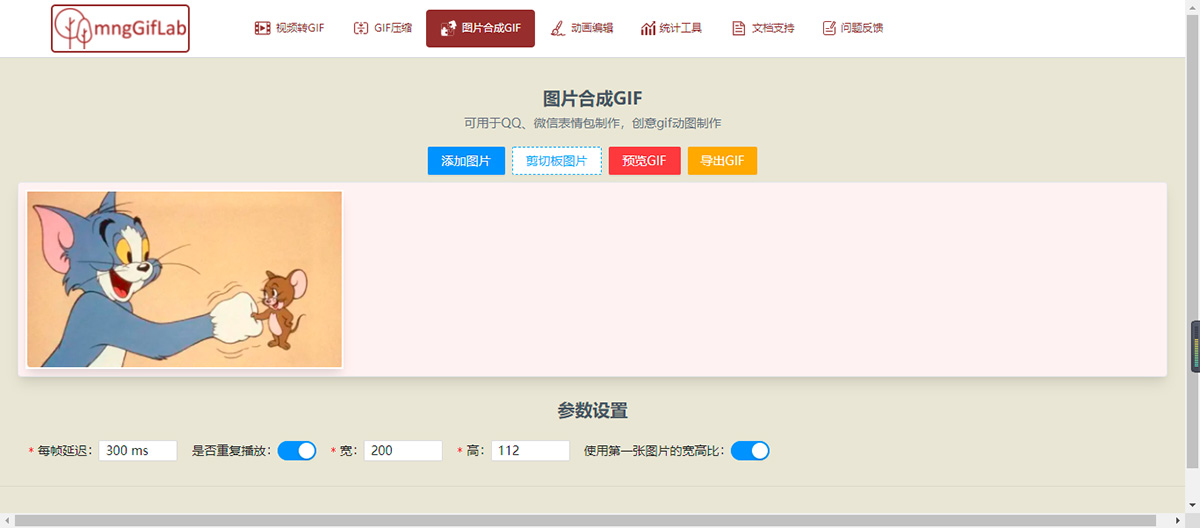Click the 剪切板图片 dashed button
The height and width of the screenshot is (528, 1200).
557,161
